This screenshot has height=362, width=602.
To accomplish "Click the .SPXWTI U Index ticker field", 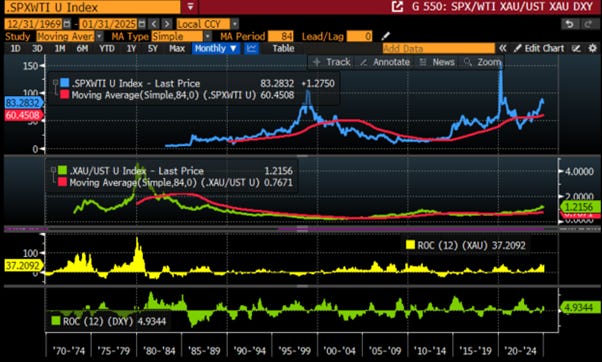I will pyautogui.click(x=93, y=7).
